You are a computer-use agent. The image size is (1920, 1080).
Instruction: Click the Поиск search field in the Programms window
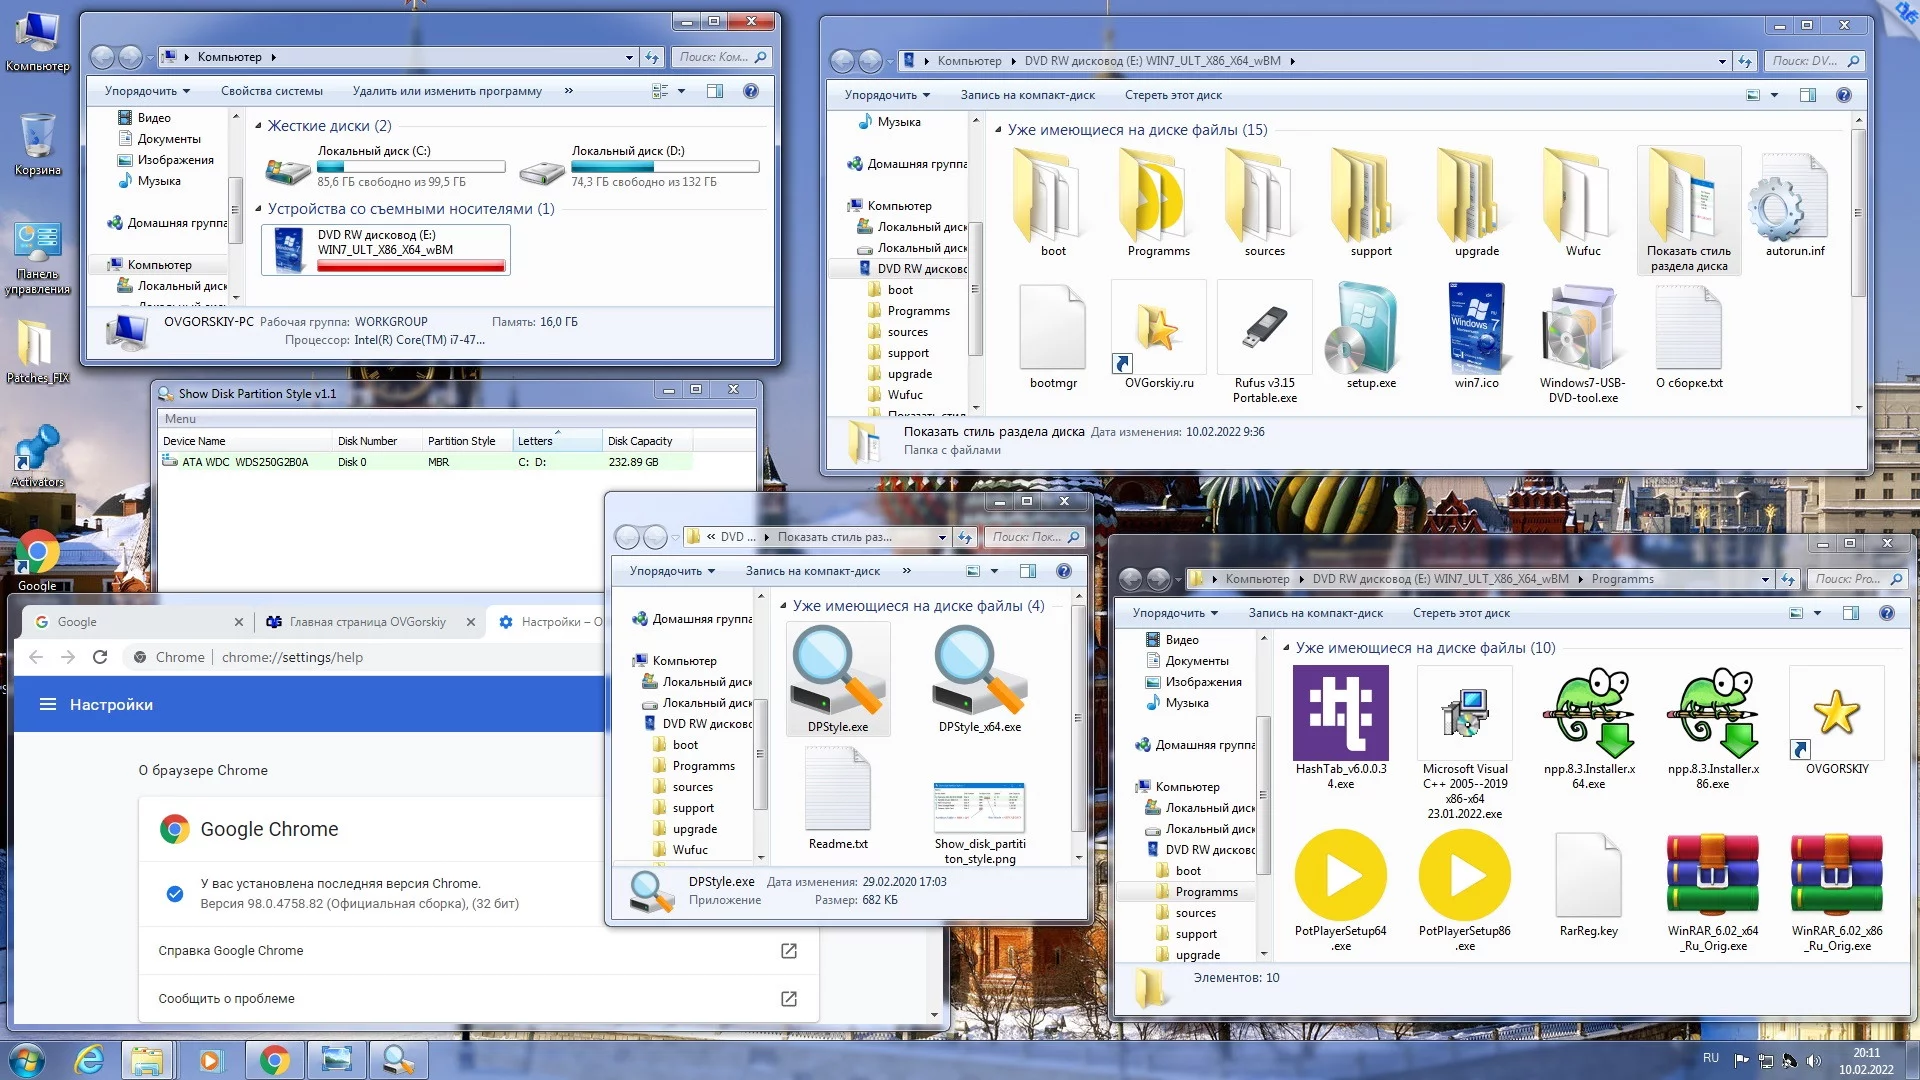(x=1846, y=579)
